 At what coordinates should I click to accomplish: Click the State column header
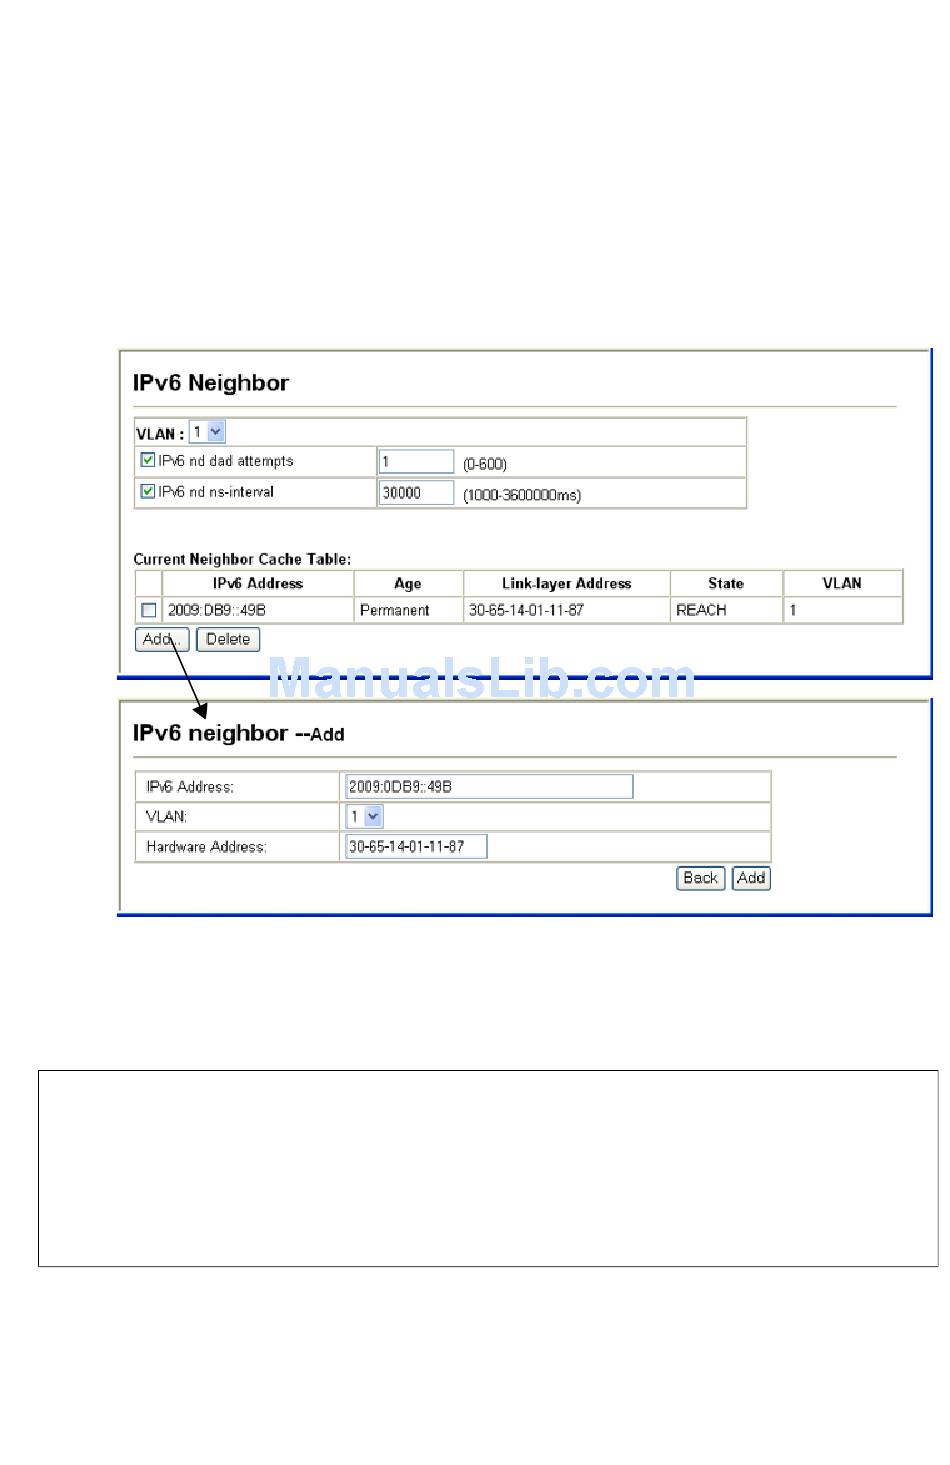tap(726, 584)
